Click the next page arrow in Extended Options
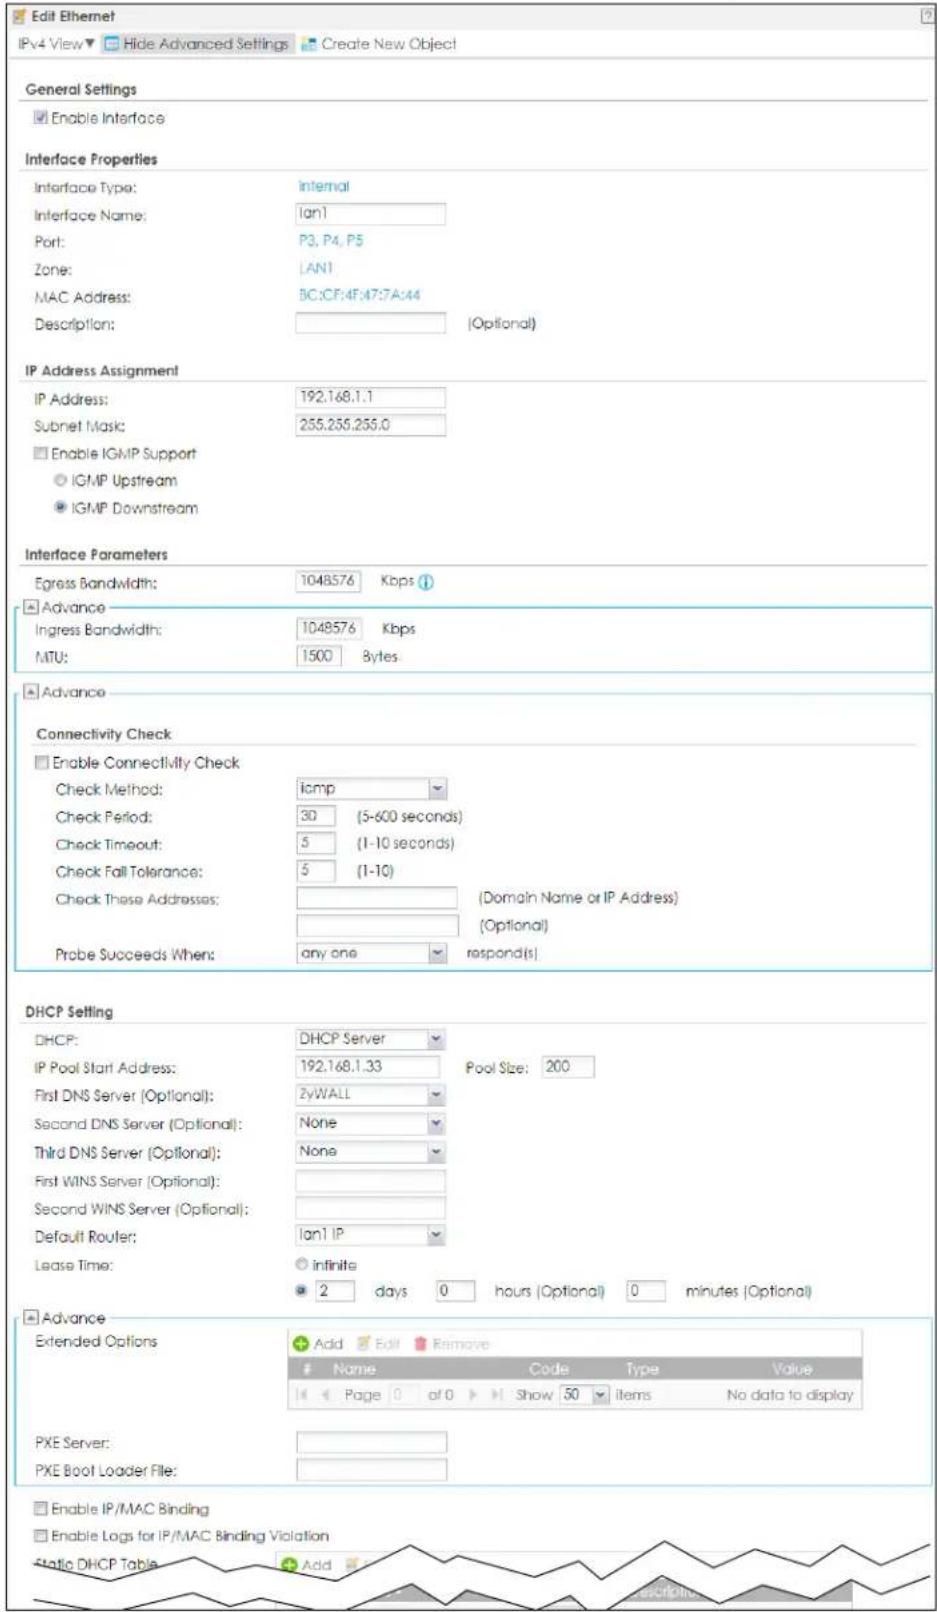 (473, 1394)
